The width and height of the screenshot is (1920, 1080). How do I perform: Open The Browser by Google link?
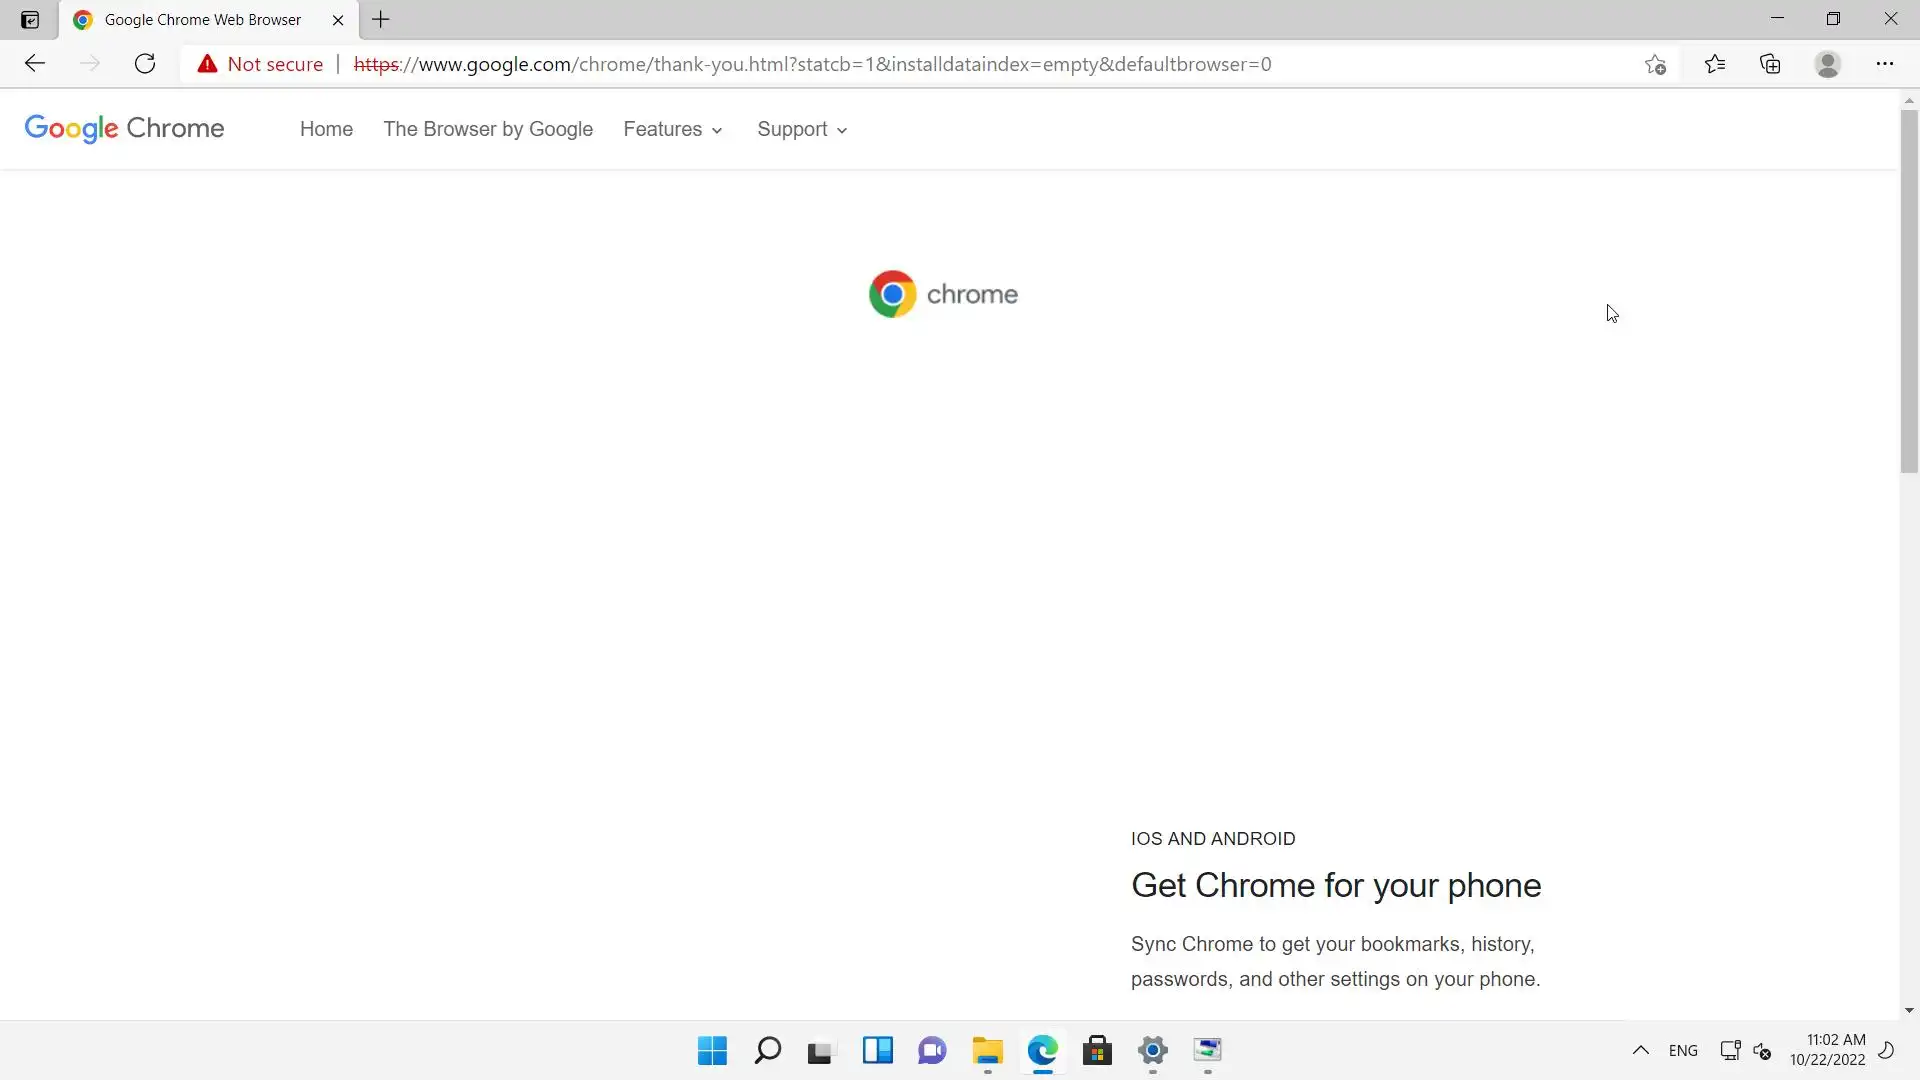point(488,129)
